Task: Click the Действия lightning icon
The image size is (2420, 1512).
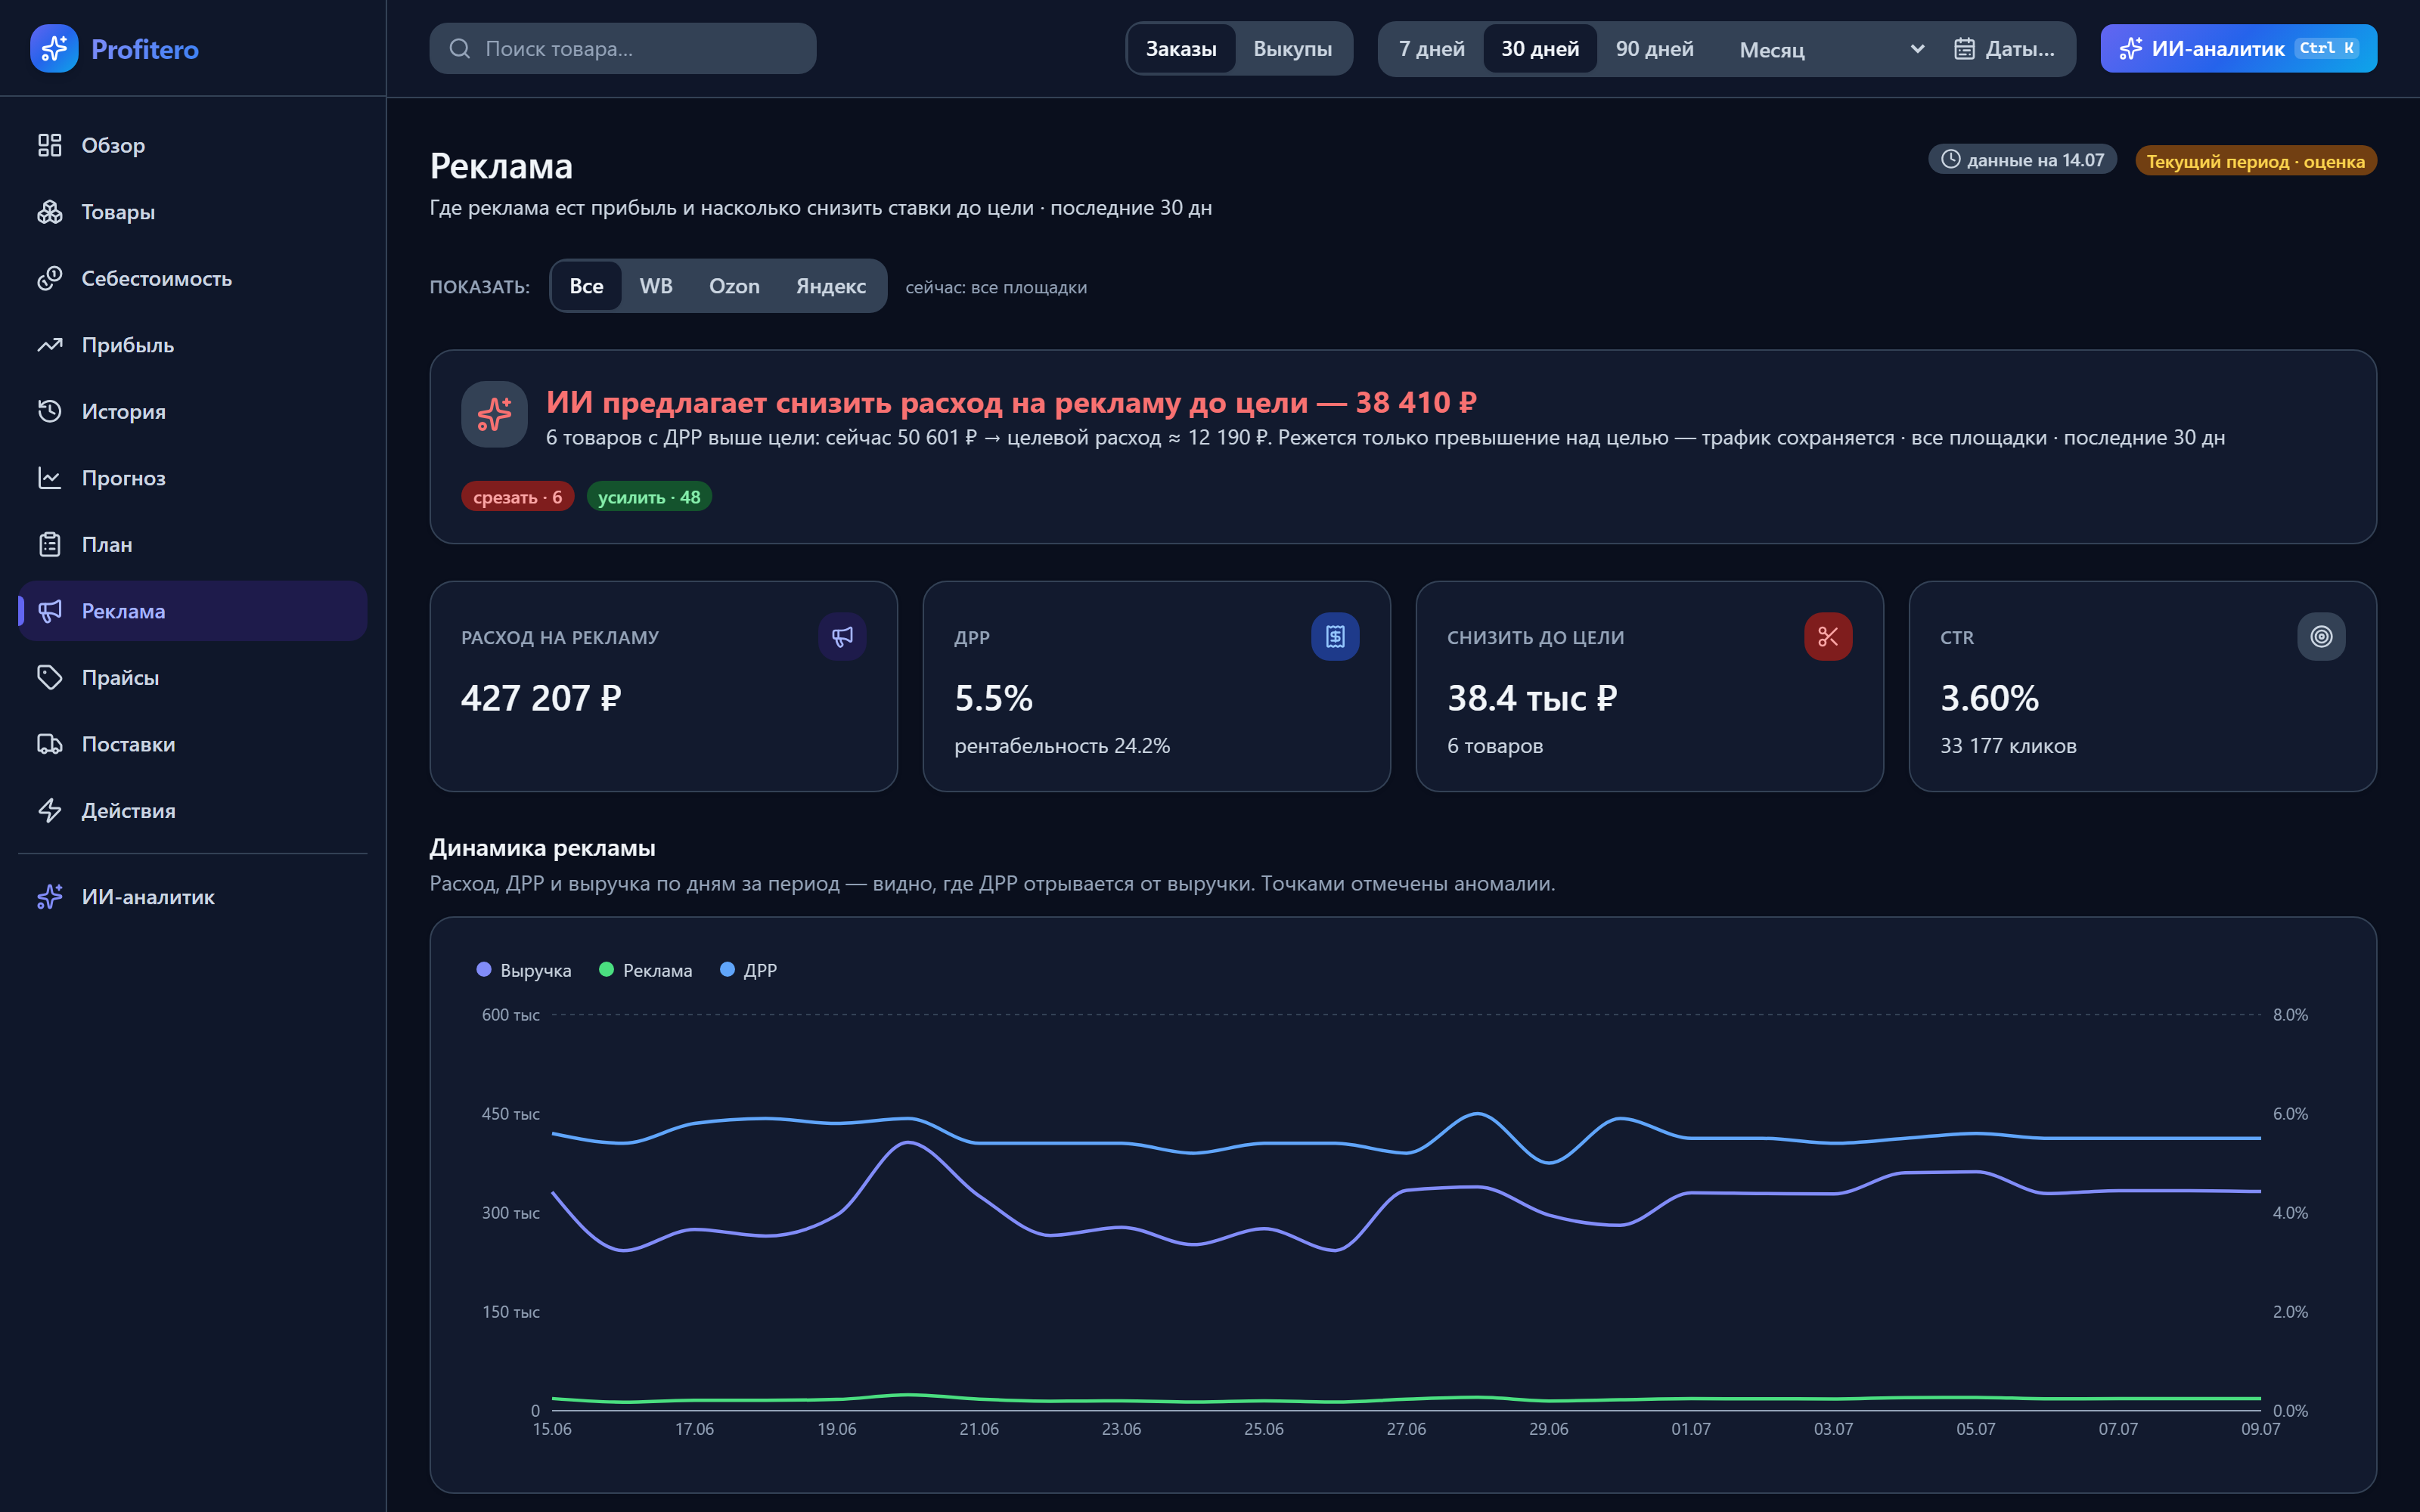Action: coord(49,810)
